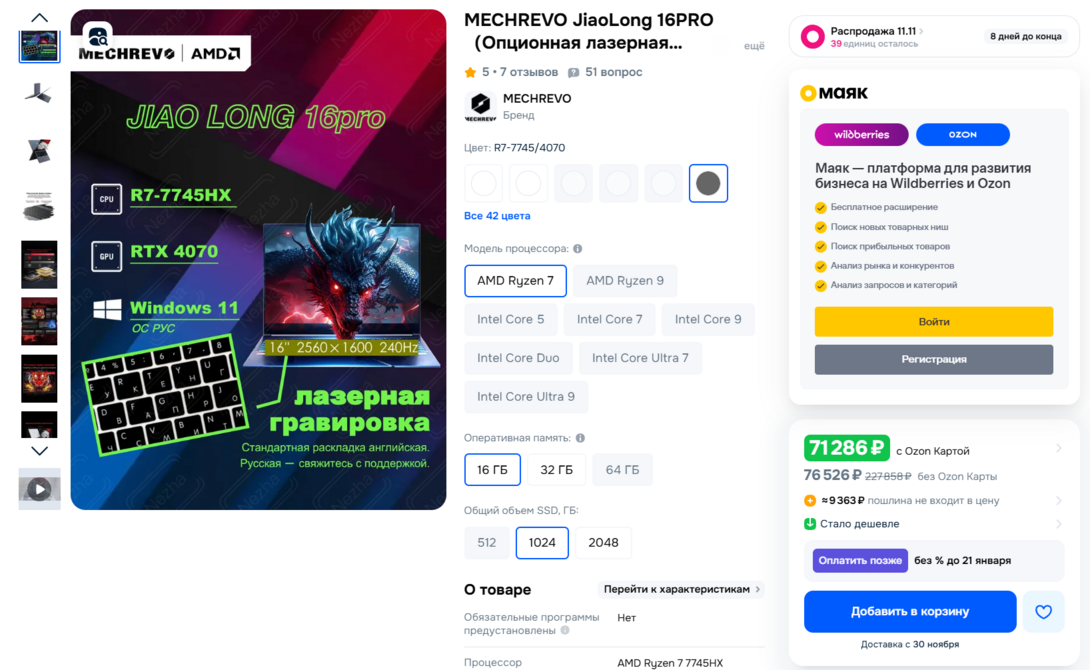
Task: Switch to the OZON tab
Action: (x=963, y=135)
